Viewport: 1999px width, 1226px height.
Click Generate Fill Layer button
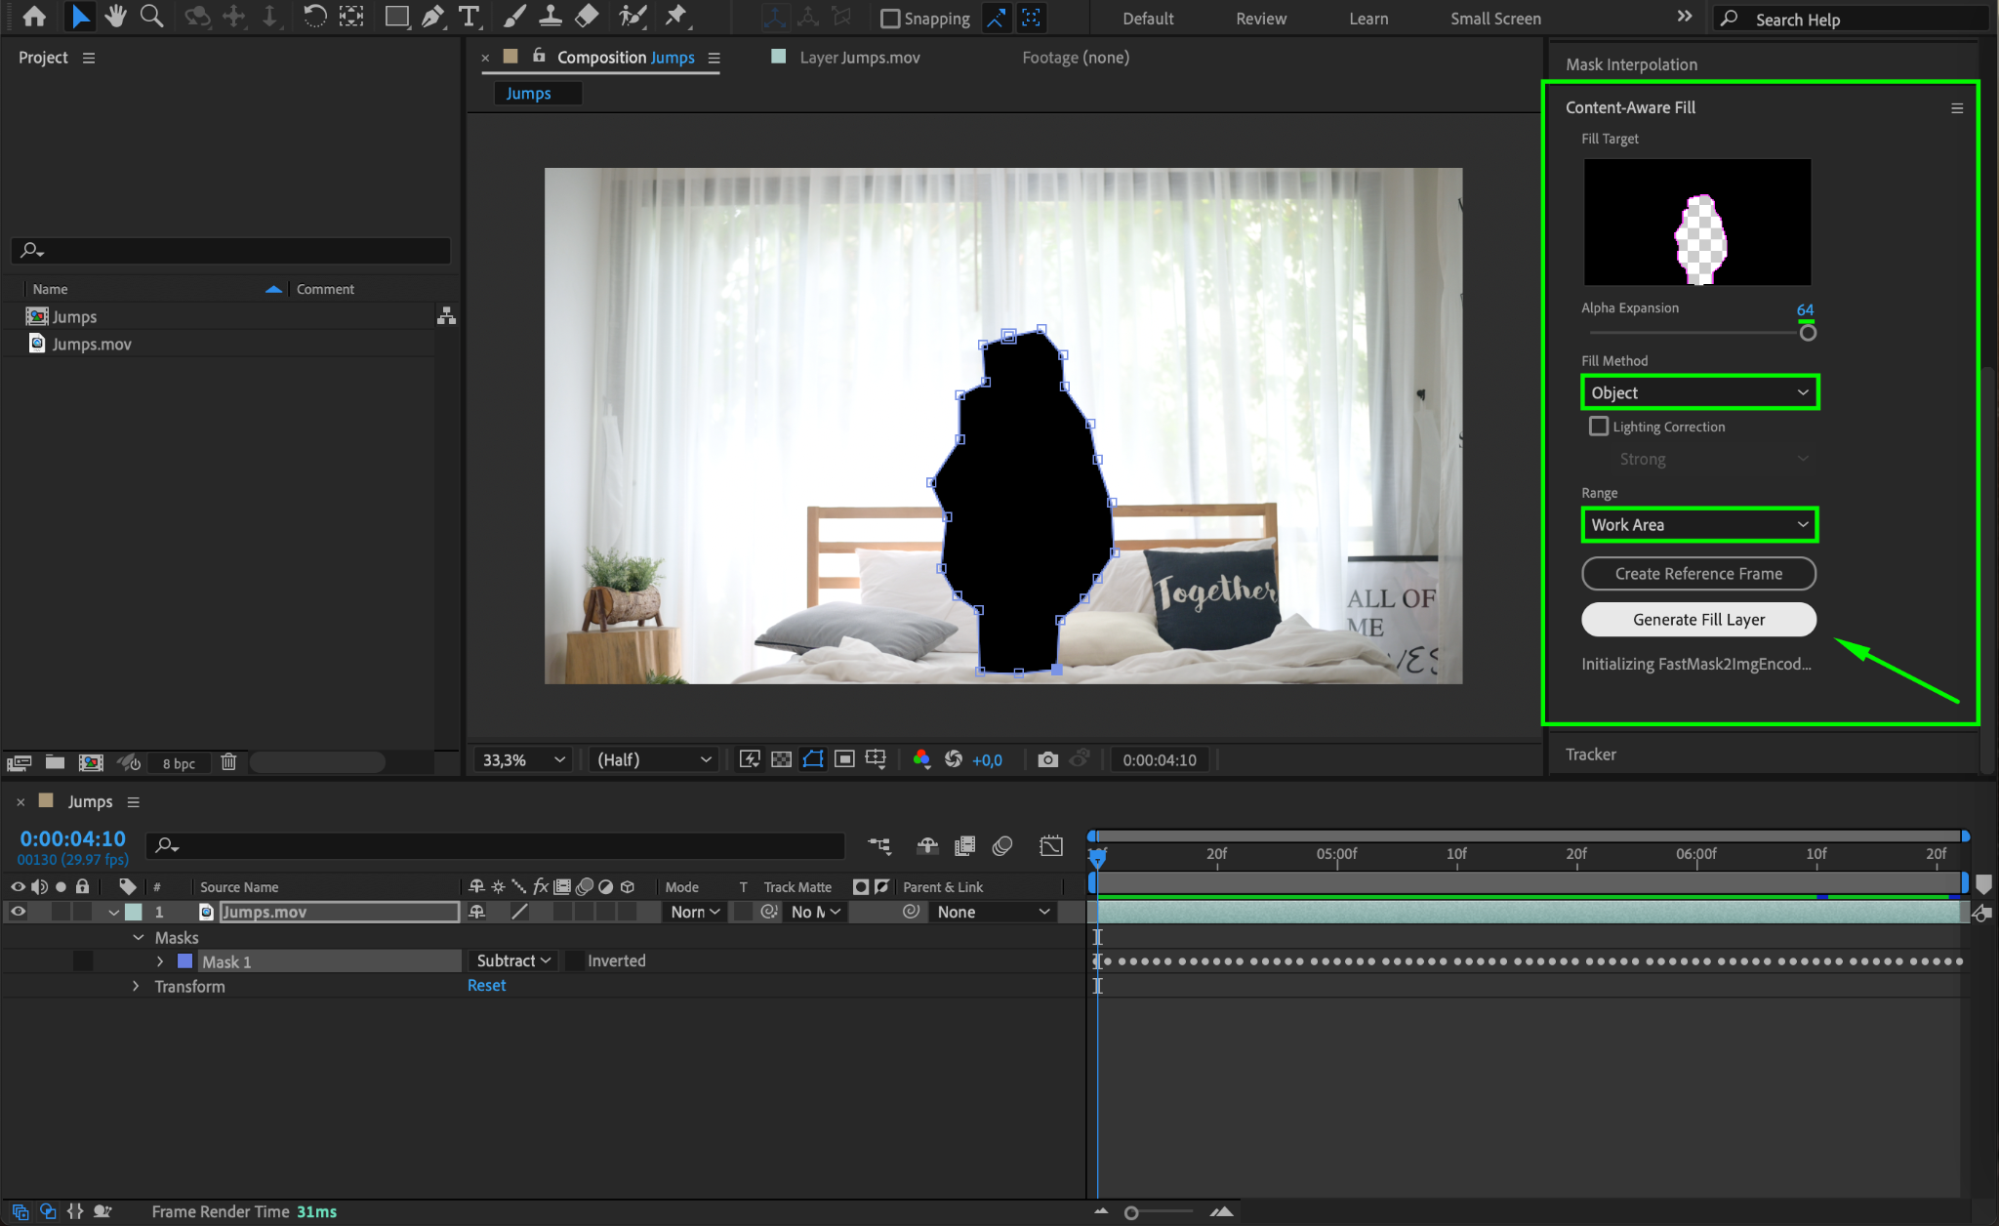pos(1698,620)
